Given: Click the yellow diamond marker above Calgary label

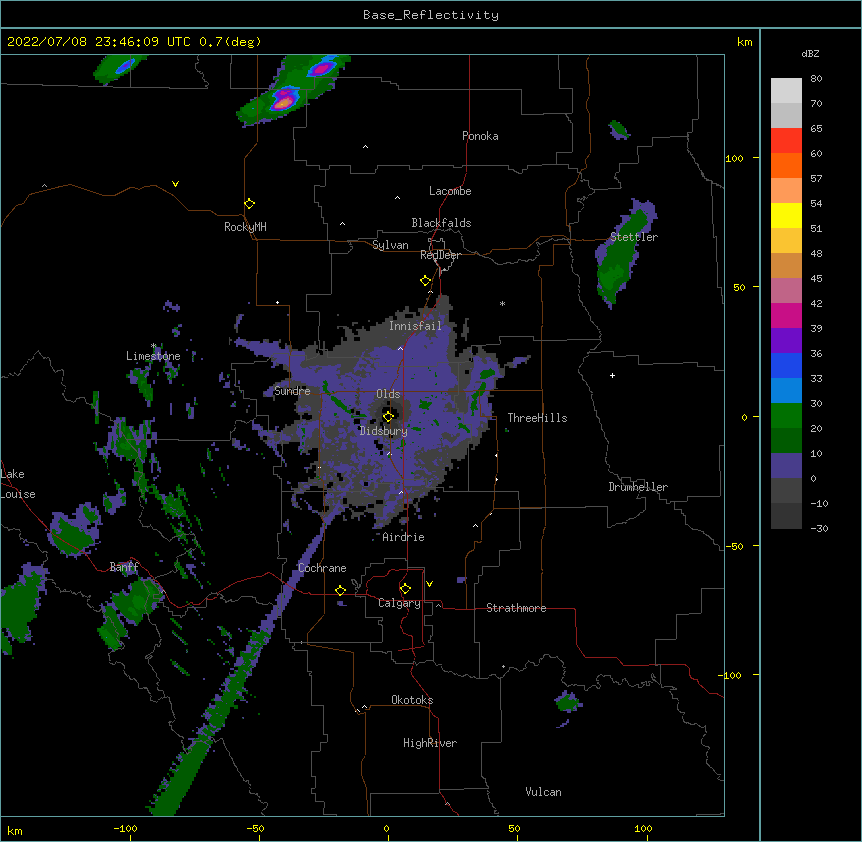Looking at the screenshot, I should click(405, 589).
